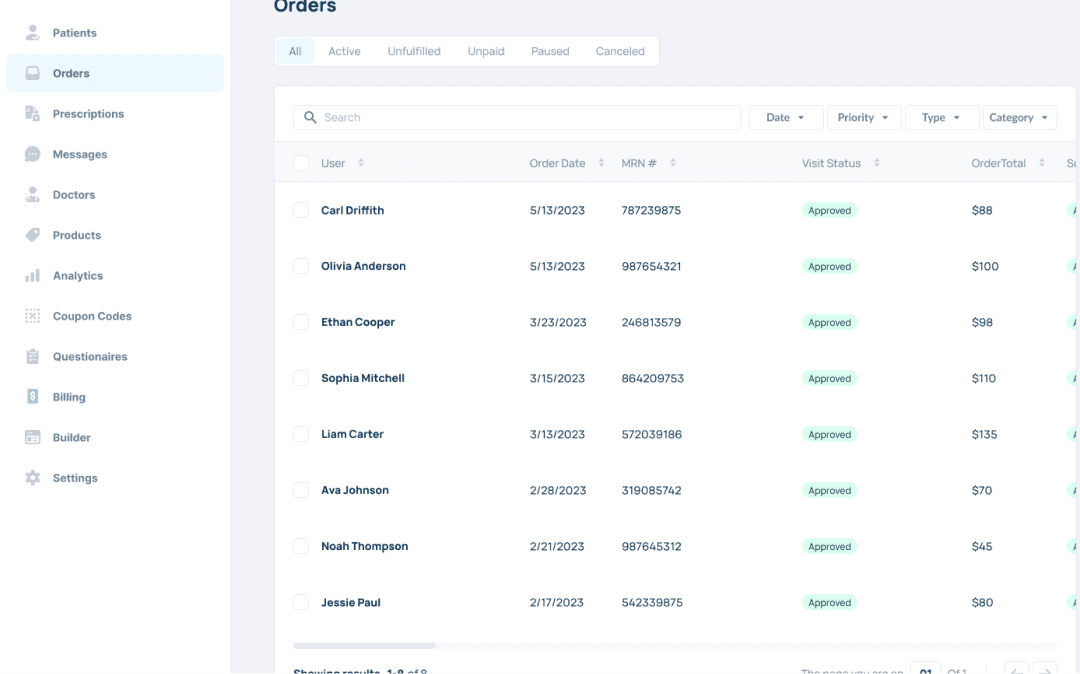The height and width of the screenshot is (674, 1080).
Task: Expand the Category filter dropdown
Action: pyautogui.click(x=1019, y=118)
